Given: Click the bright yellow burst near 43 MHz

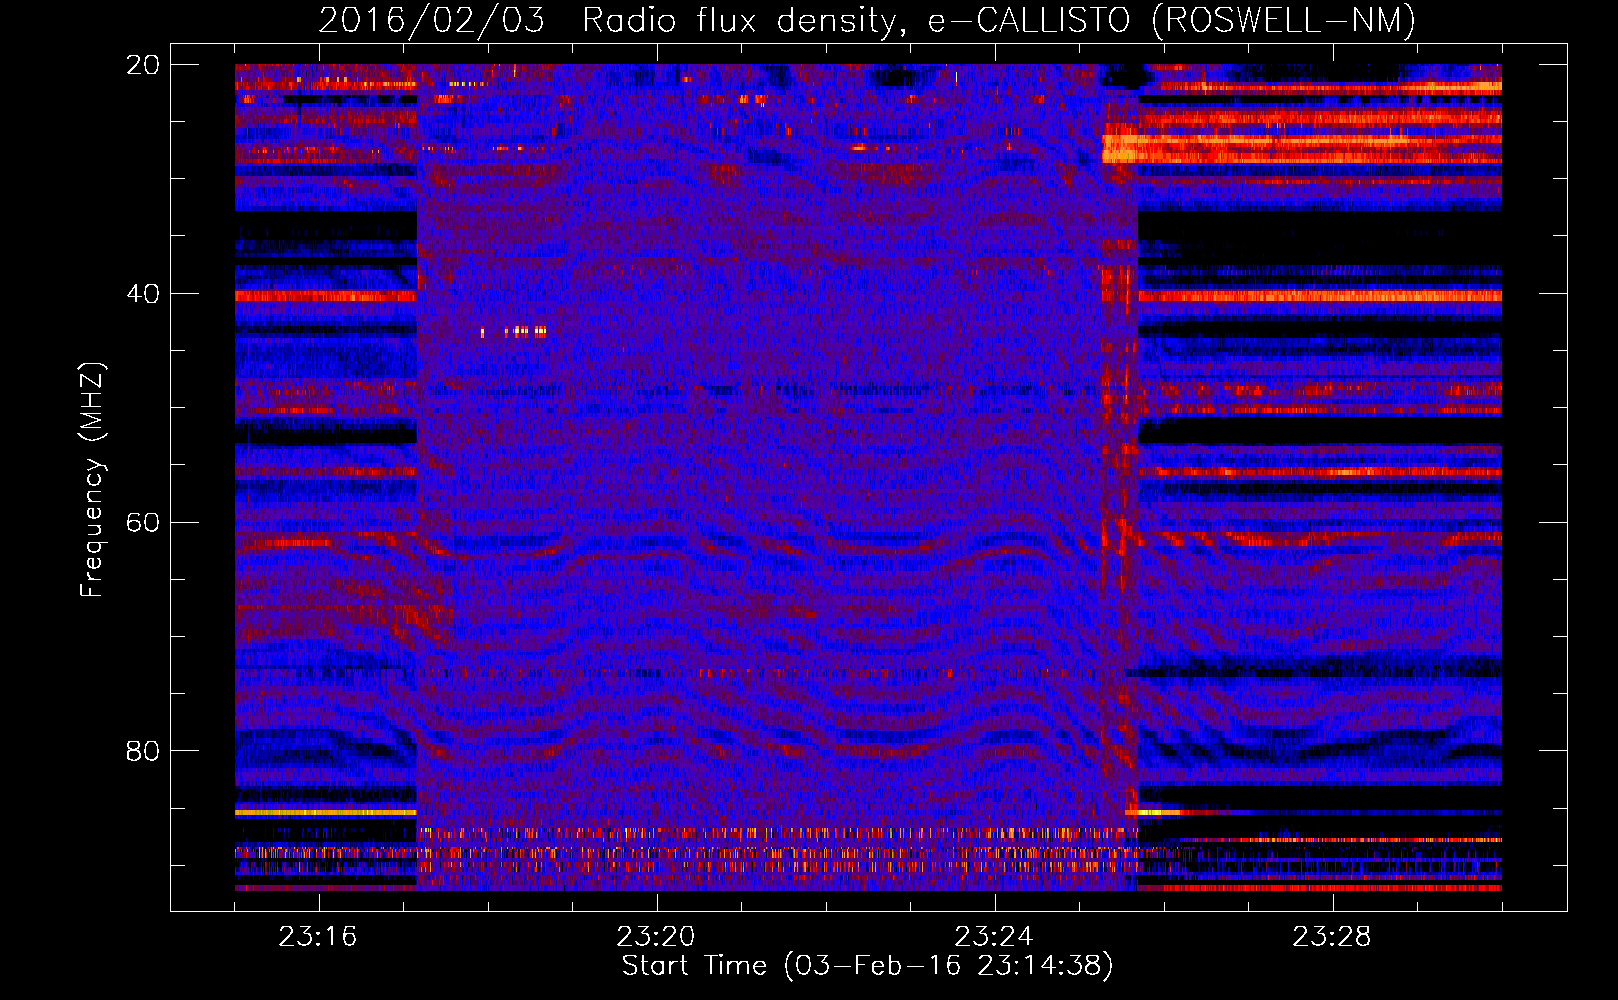Looking at the screenshot, I should pyautogui.click(x=514, y=331).
